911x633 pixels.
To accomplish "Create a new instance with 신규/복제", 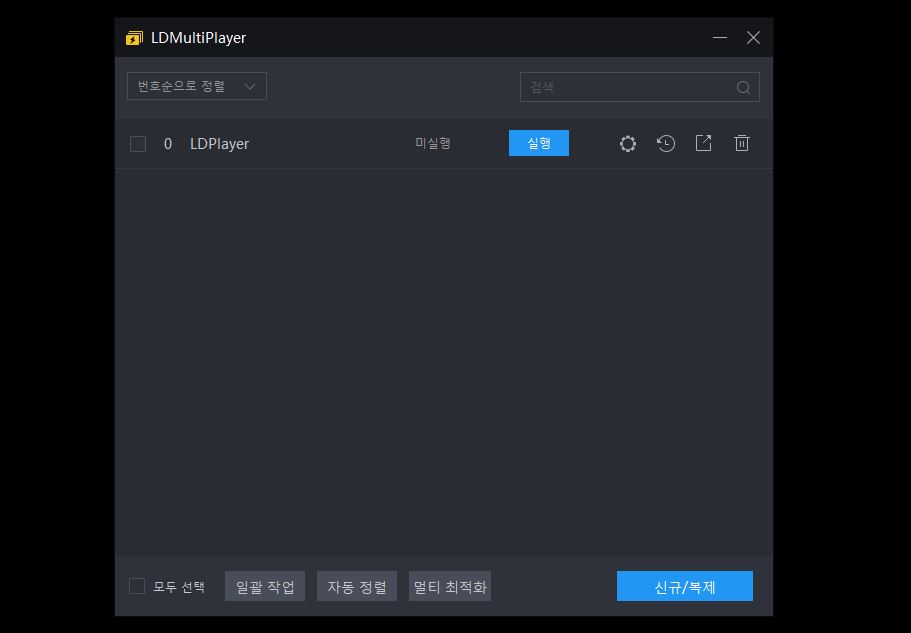I will click(684, 587).
